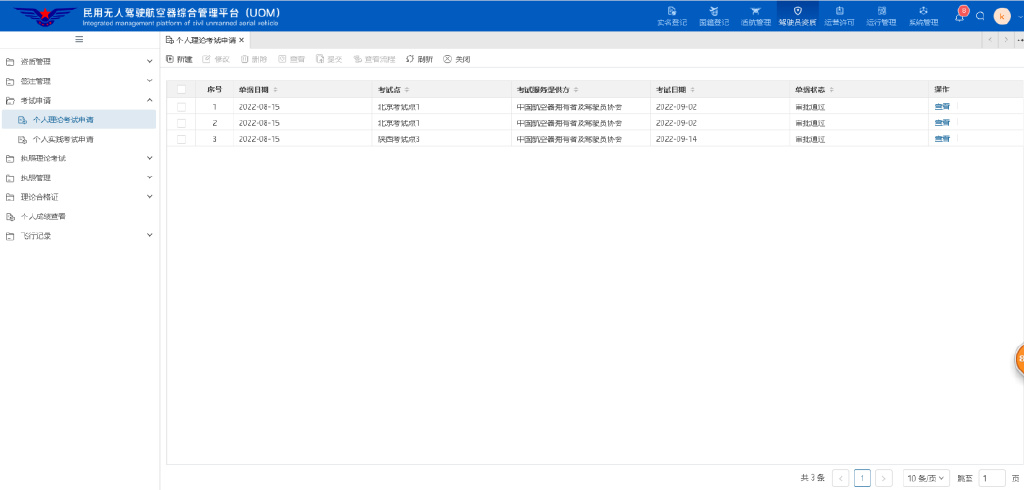Open the 运营许可 module
The width and height of the screenshot is (1024, 490).
pos(839,16)
